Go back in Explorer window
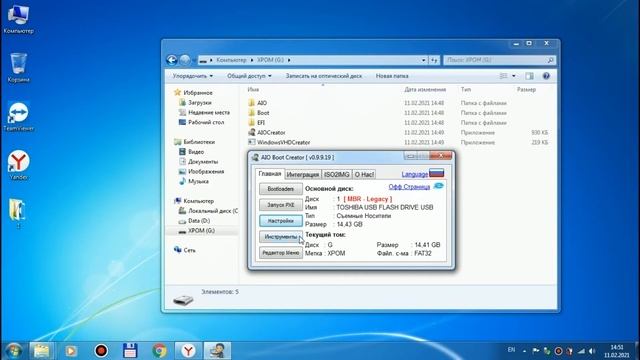The width and height of the screenshot is (640, 360). (172, 60)
